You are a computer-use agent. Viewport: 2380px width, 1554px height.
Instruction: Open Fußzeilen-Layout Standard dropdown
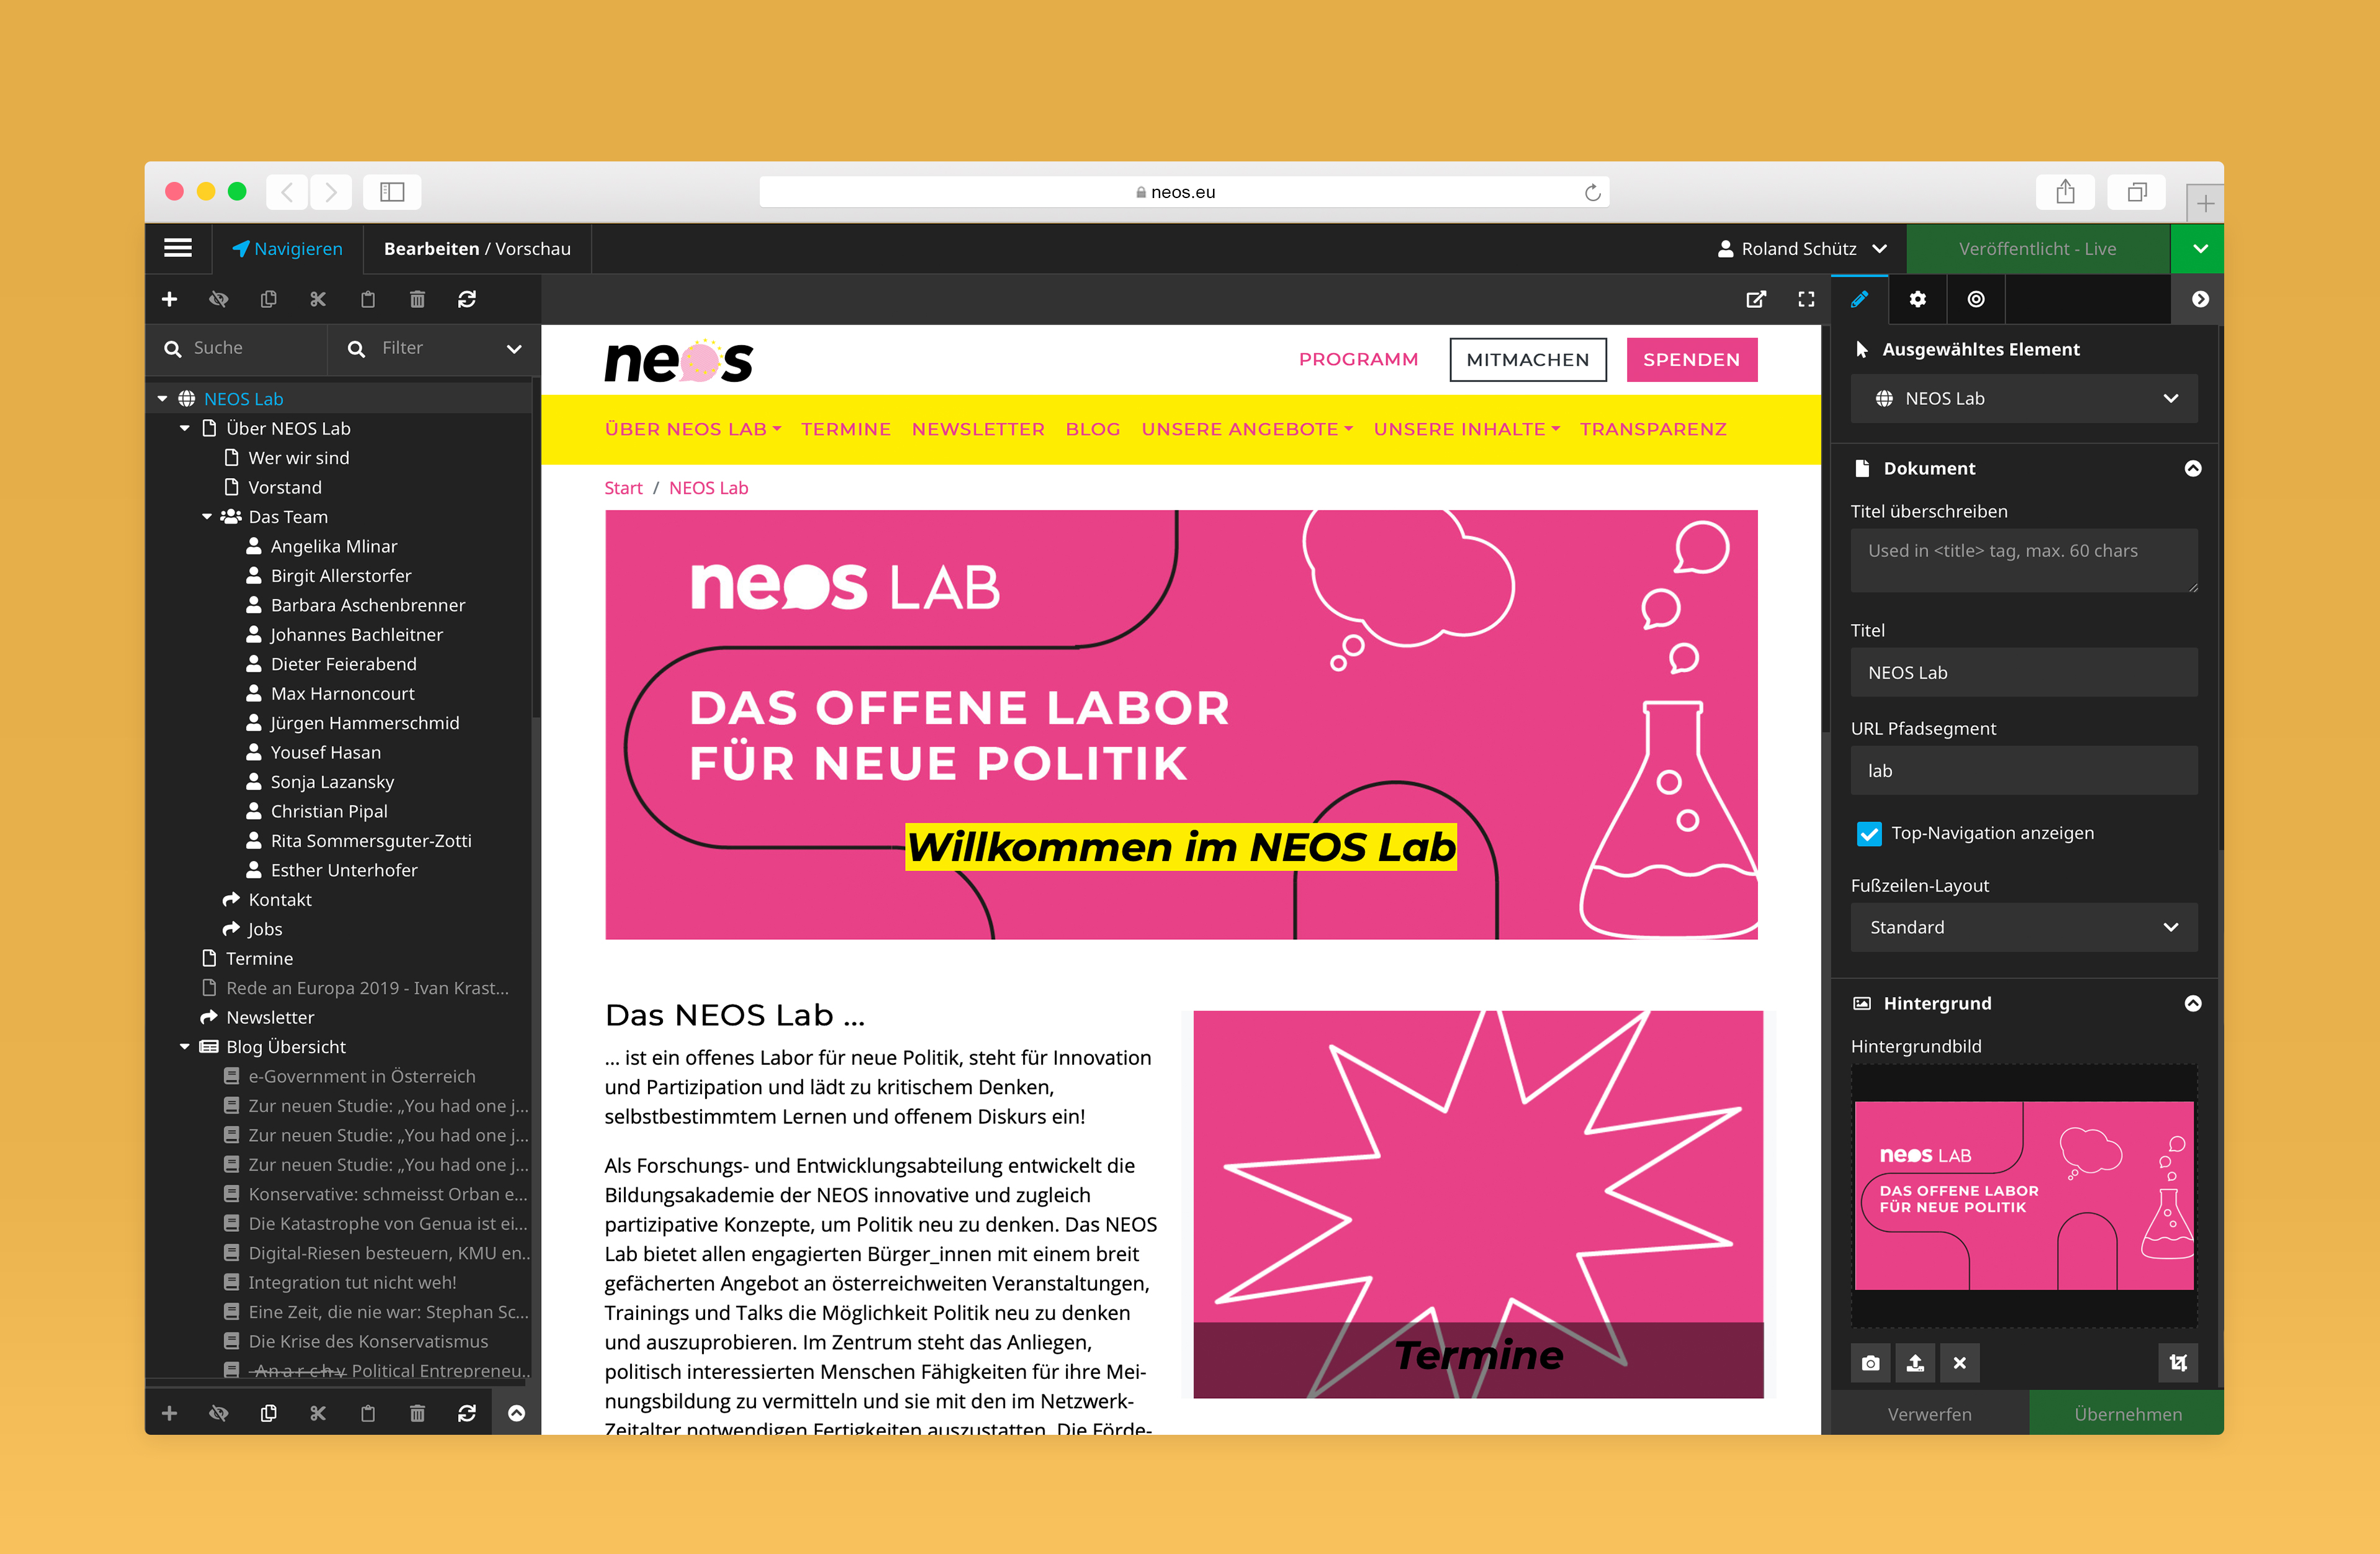[2024, 927]
